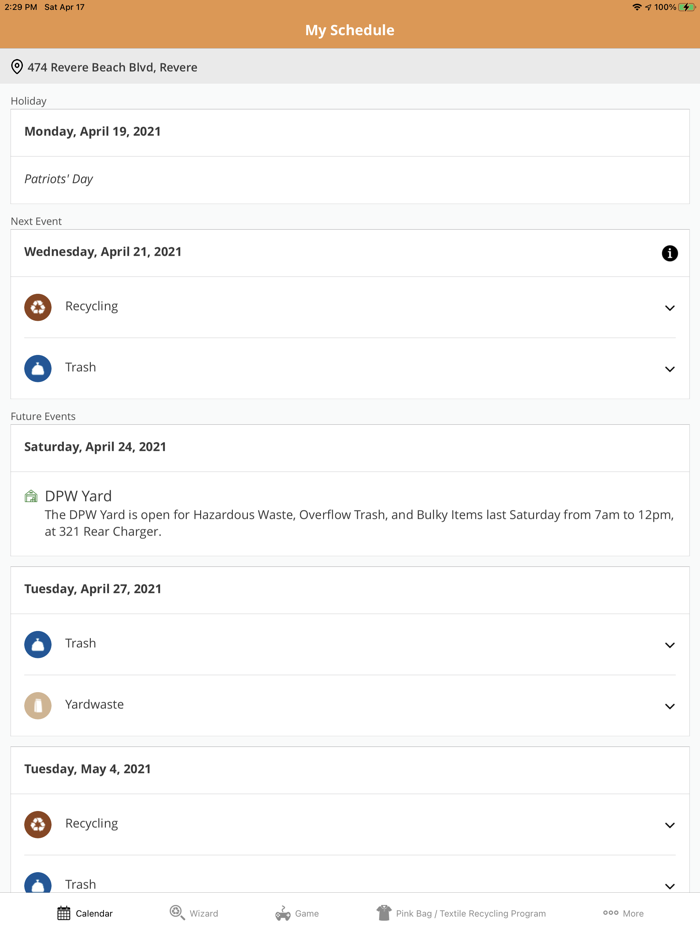The height and width of the screenshot is (934, 700).
Task: Expand Trash details for April 21
Action: 670,369
